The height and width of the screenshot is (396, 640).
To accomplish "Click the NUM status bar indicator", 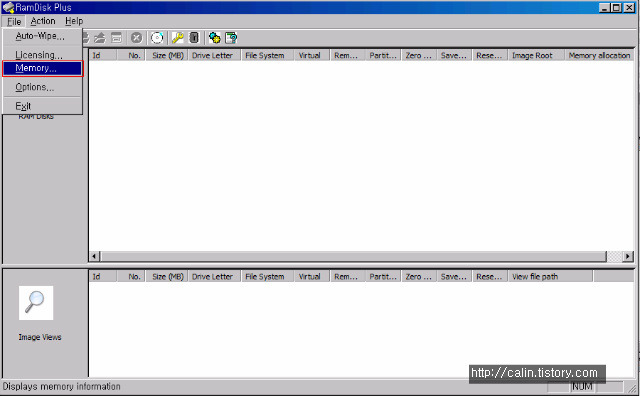I will [x=582, y=386].
